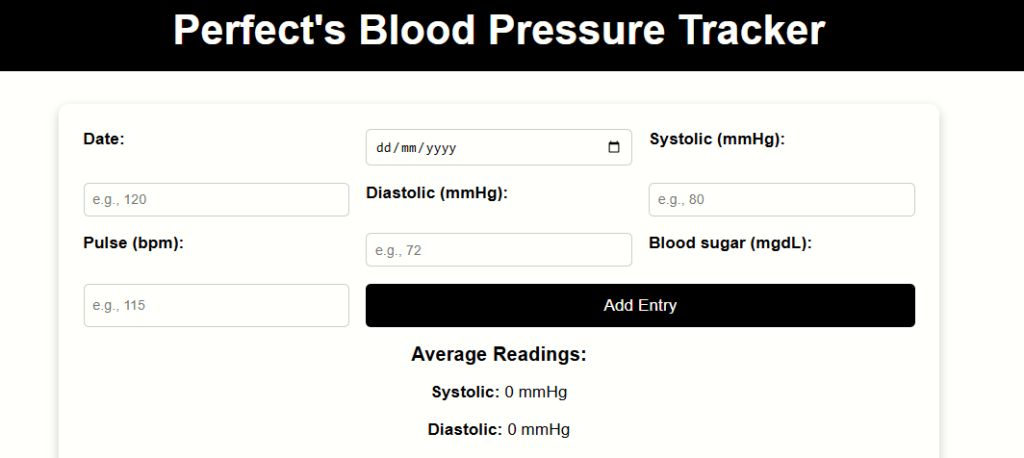
Task: Click the Pulse (bpm): label
Action: (x=133, y=243)
